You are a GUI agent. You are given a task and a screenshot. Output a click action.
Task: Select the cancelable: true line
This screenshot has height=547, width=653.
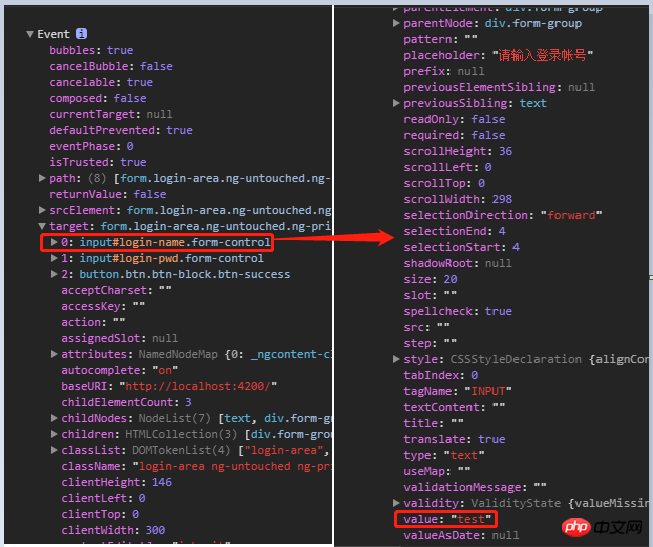pyautogui.click(x=101, y=82)
